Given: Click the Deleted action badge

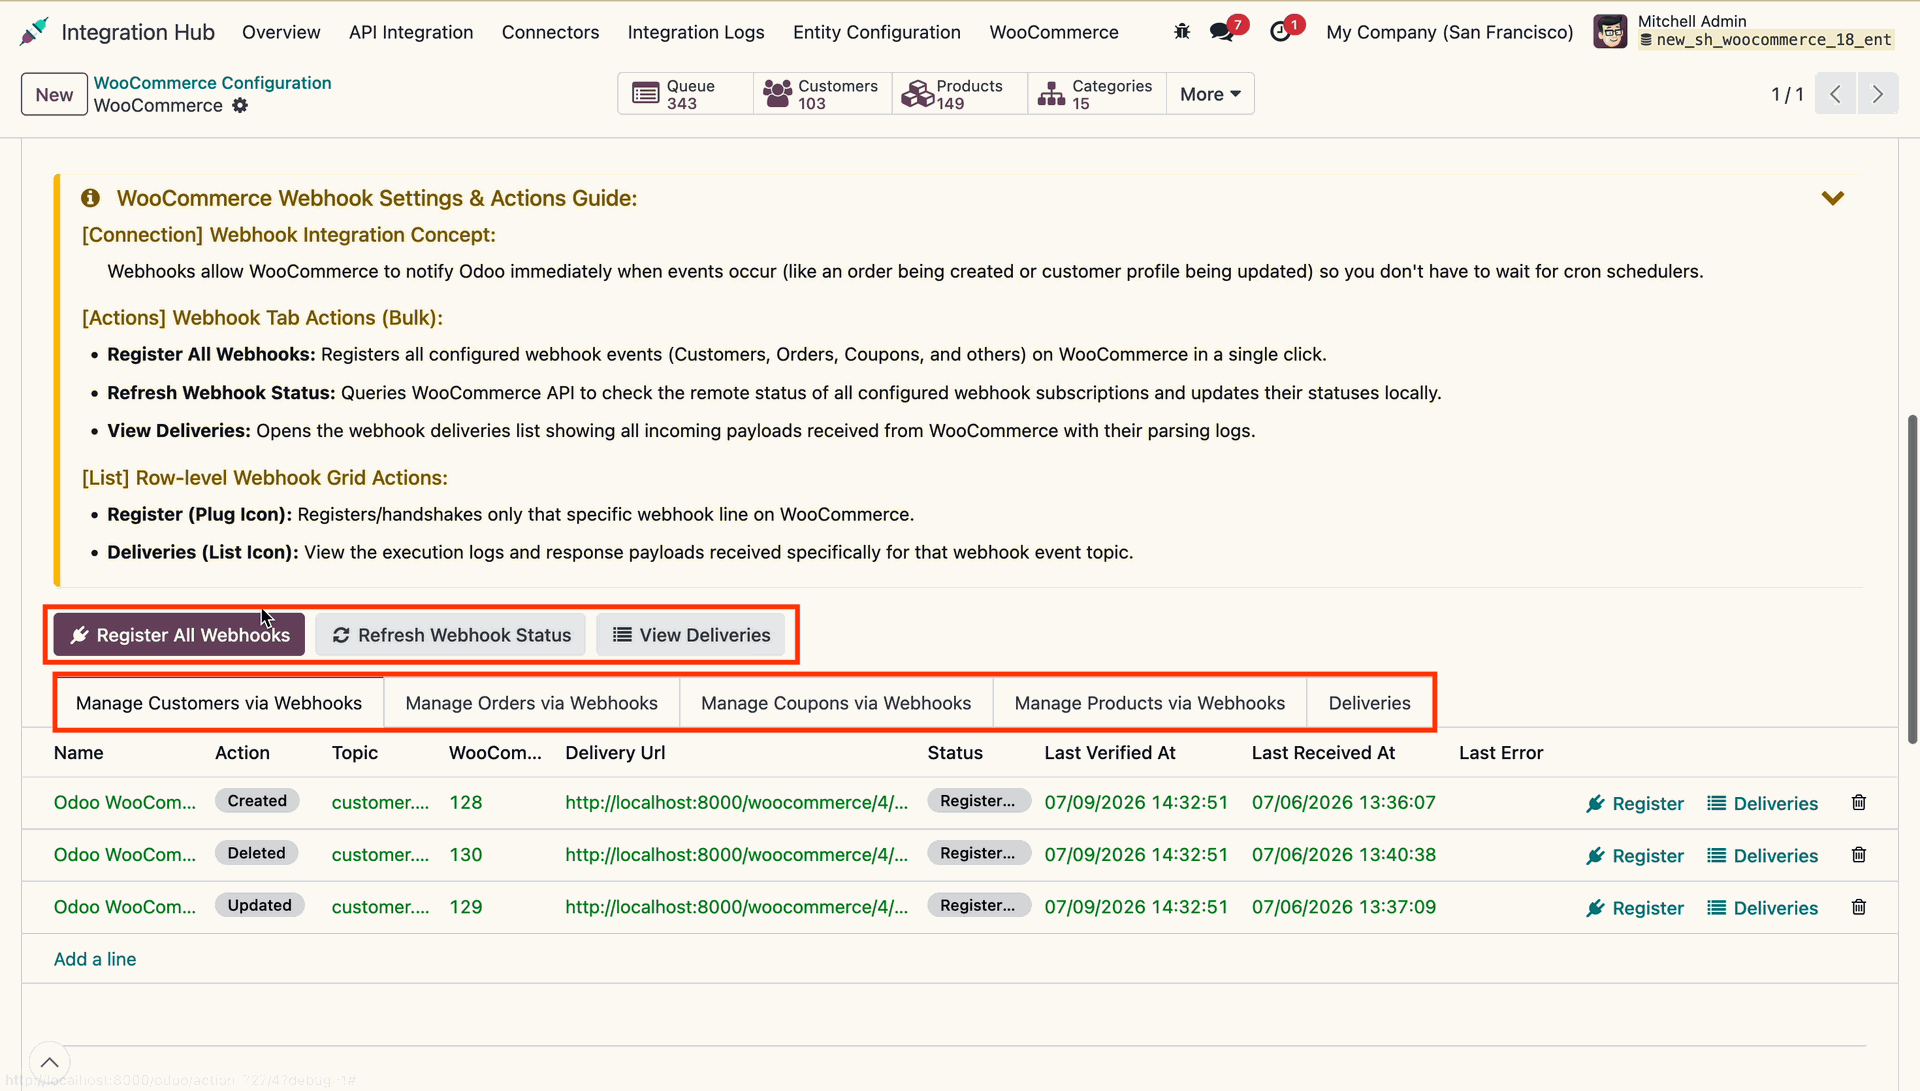Looking at the screenshot, I should point(256,853).
